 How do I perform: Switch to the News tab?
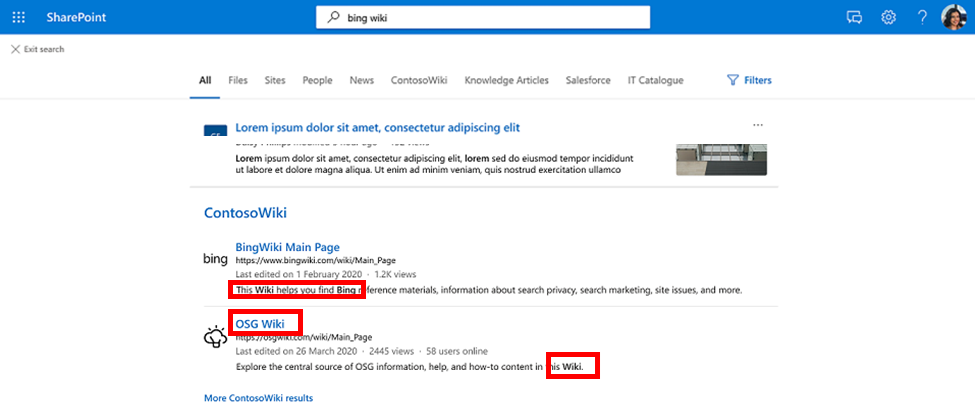[361, 80]
